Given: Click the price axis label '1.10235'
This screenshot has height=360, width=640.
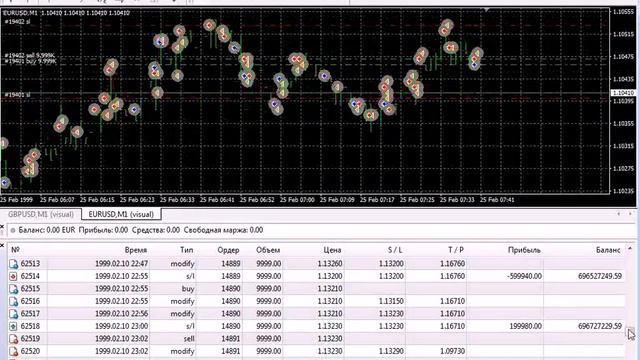Looking at the screenshot, I should click(623, 191).
